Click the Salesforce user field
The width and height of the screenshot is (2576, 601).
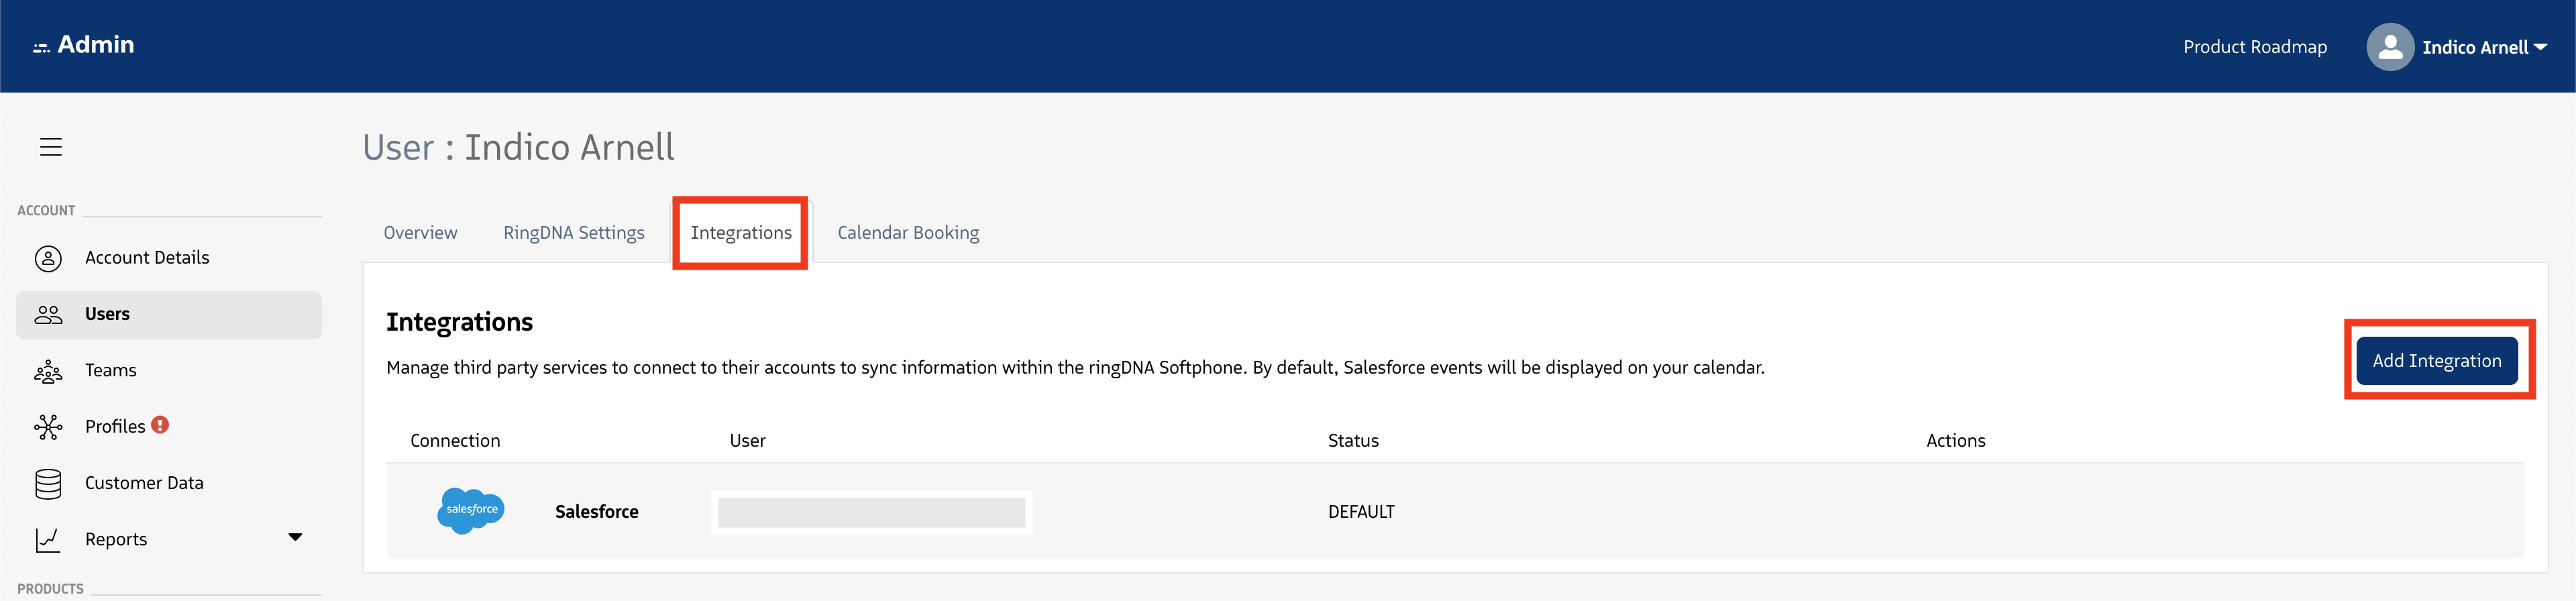tap(871, 513)
